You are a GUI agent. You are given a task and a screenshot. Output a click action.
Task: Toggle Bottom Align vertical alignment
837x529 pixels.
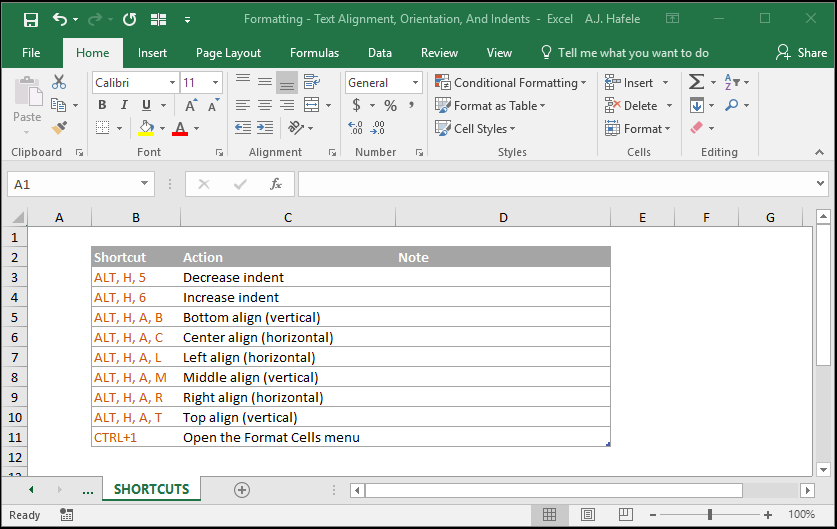[x=287, y=83]
